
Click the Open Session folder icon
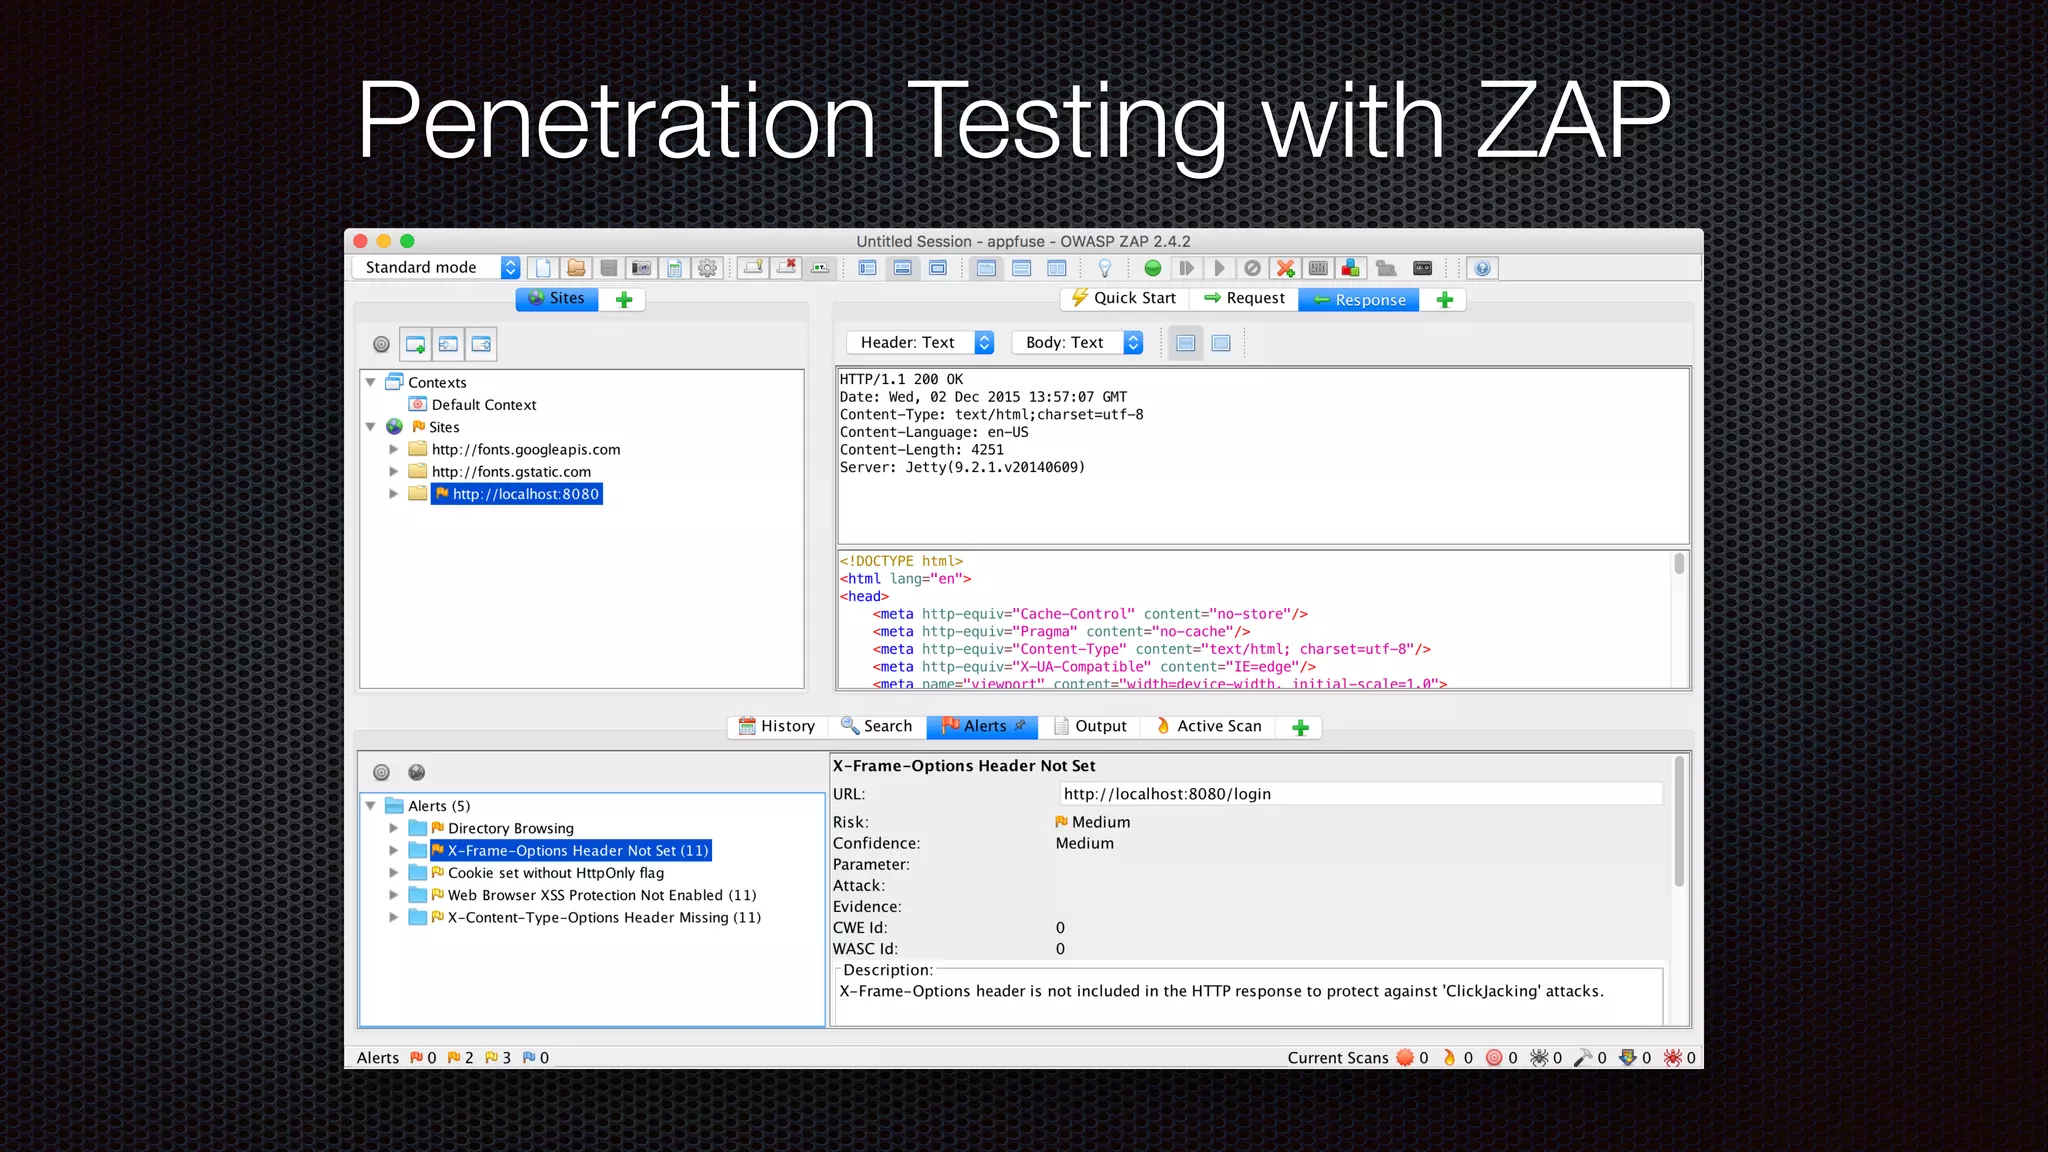point(576,268)
